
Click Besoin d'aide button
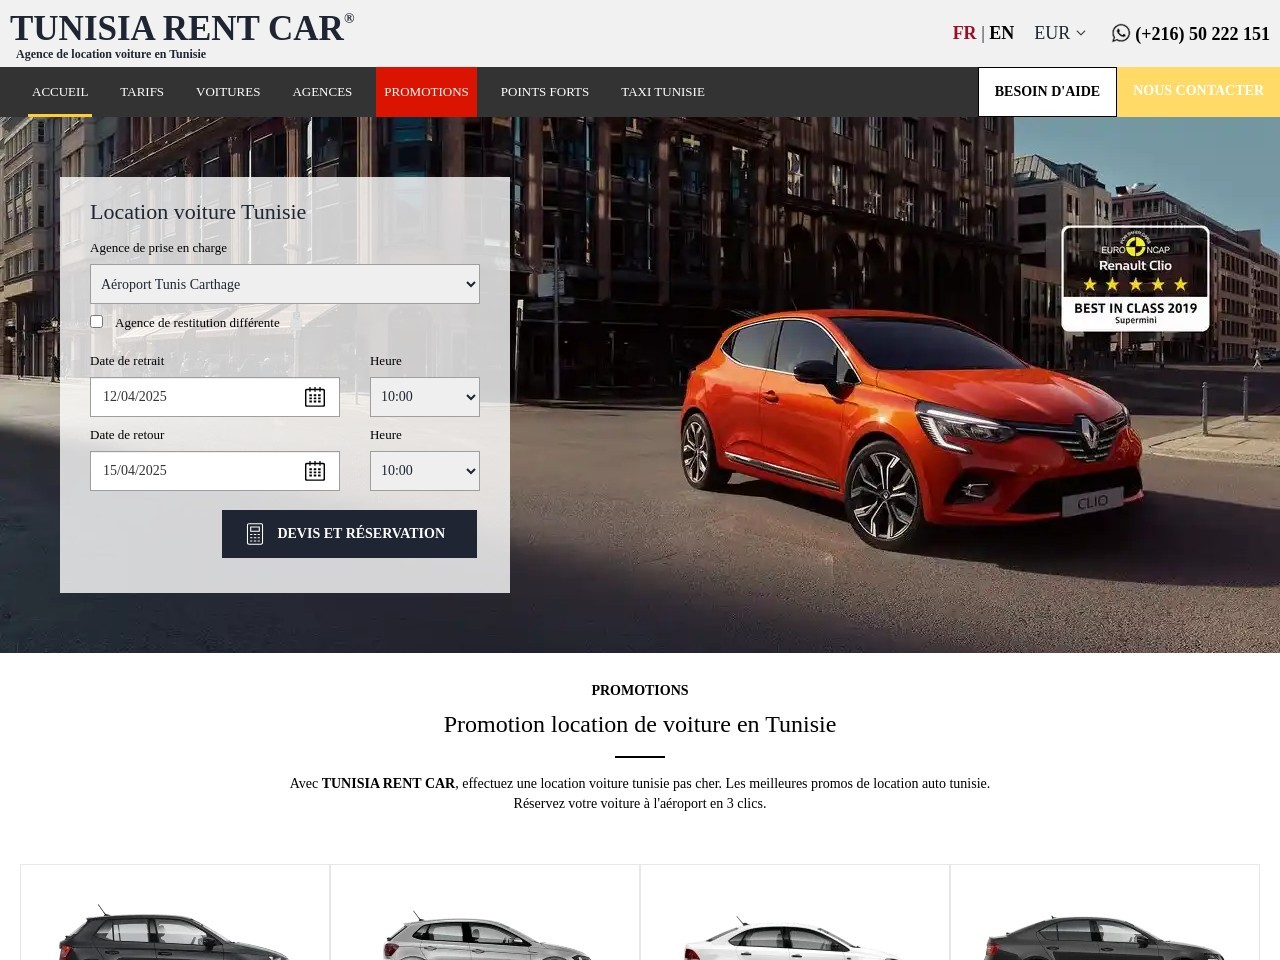pyautogui.click(x=1047, y=92)
